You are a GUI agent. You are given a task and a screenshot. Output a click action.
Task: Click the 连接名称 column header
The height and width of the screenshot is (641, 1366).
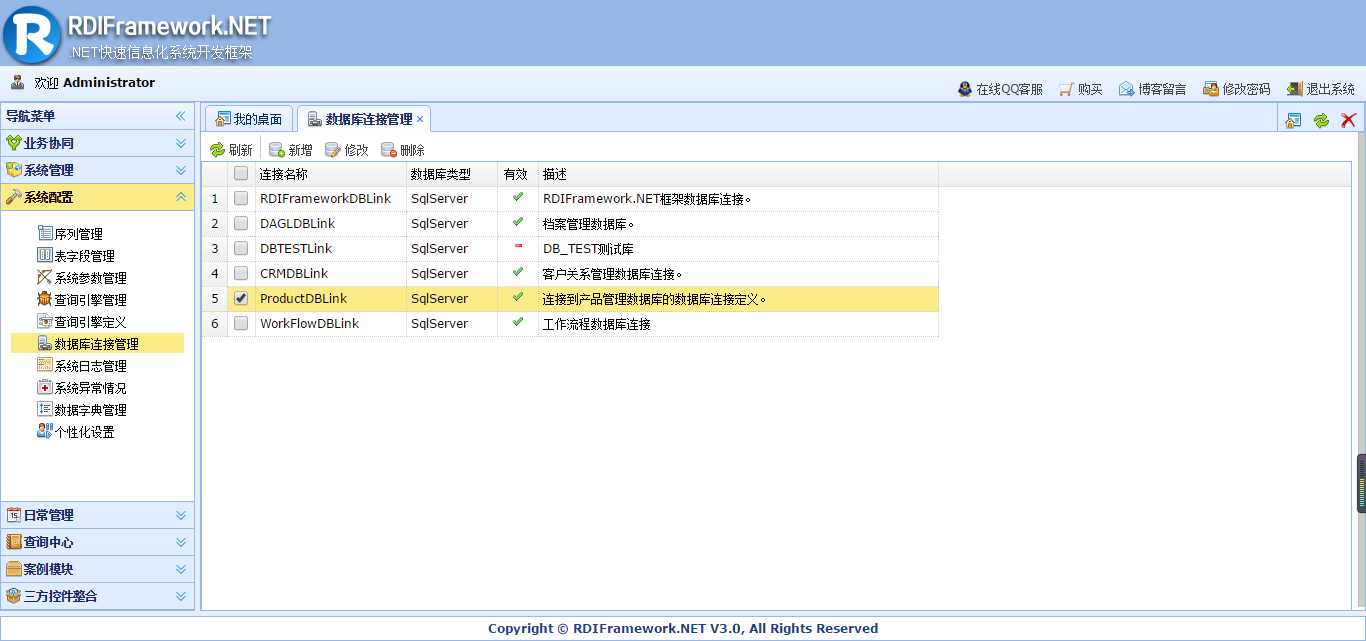pos(331,174)
